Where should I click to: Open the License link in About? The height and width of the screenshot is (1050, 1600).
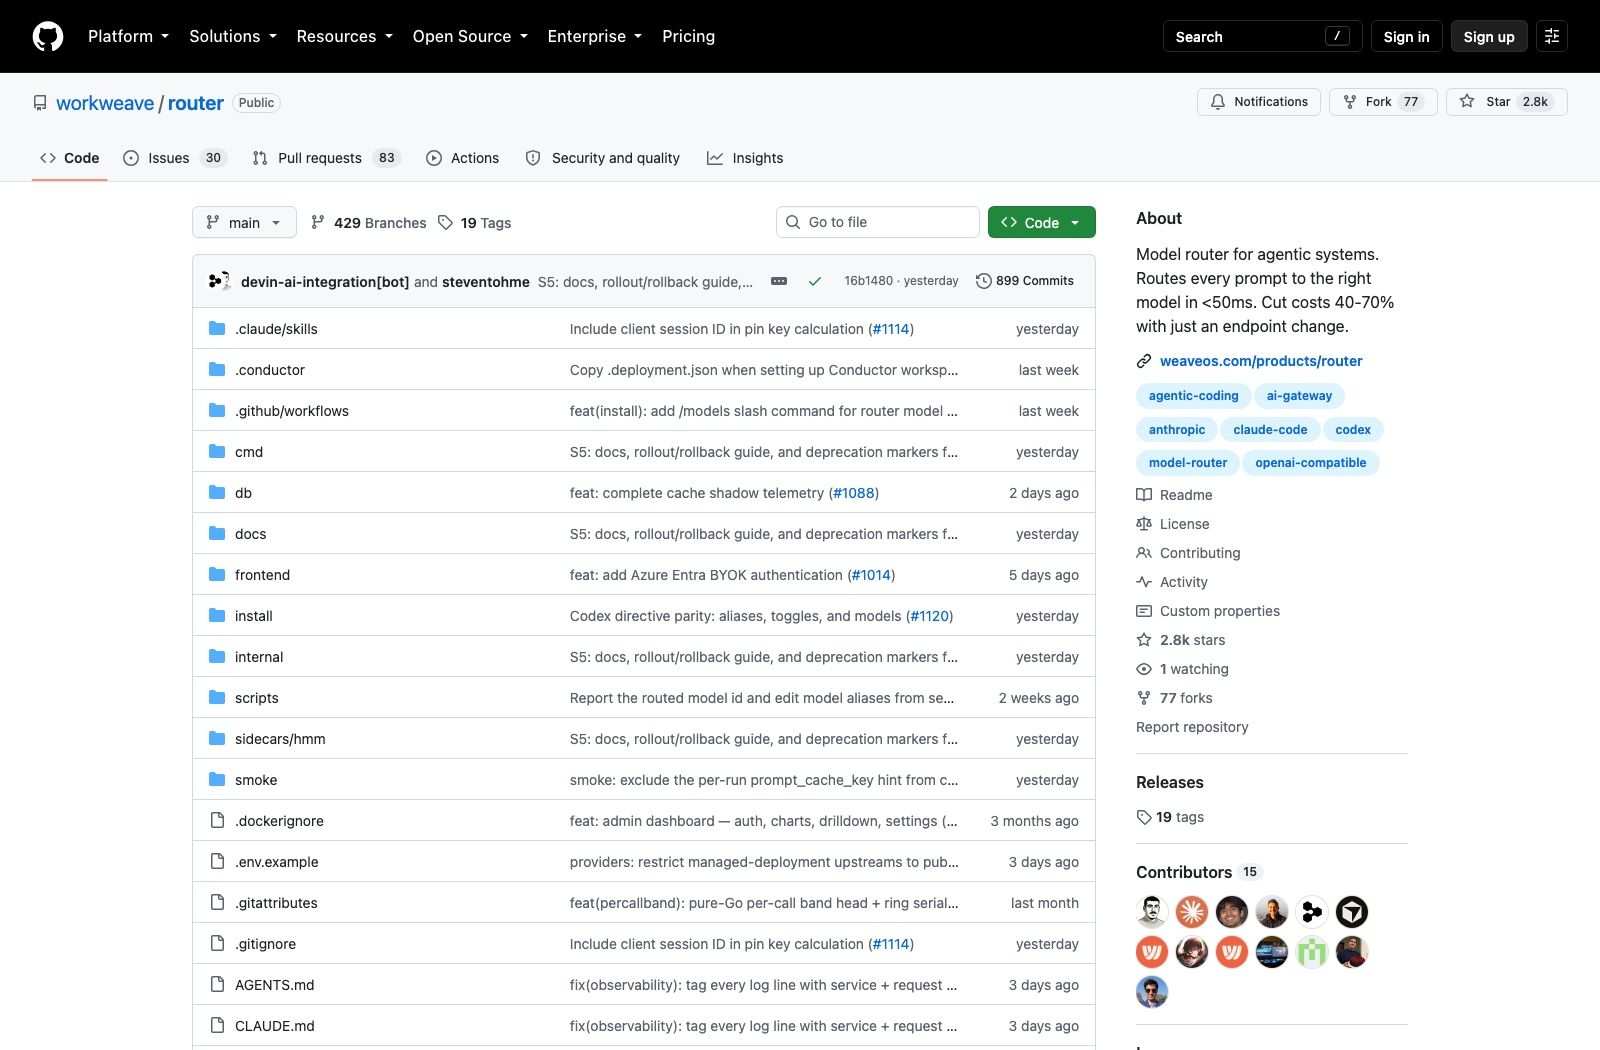1173,524
